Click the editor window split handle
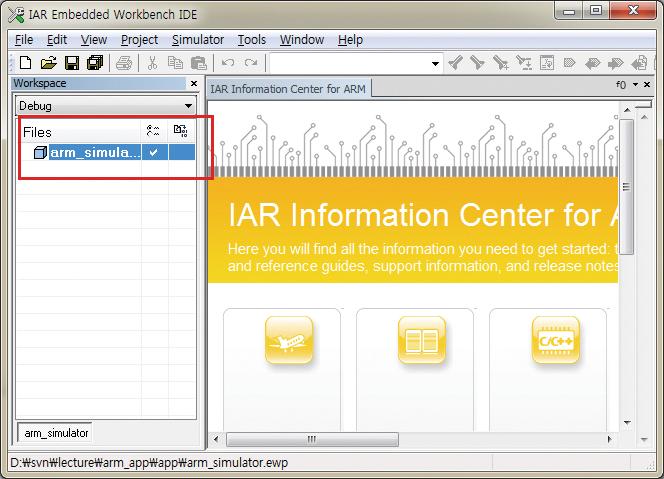Image resolution: width=664 pixels, height=479 pixels. pos(644,104)
